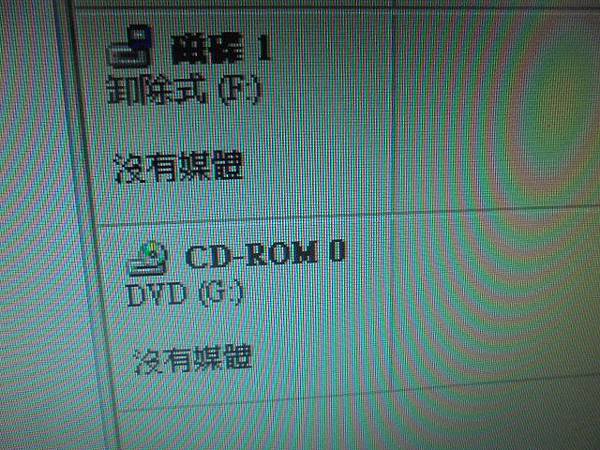Click 沒有媒體 status under CD-ROM 0
Image resolution: width=600 pixels, height=450 pixels.
193,359
